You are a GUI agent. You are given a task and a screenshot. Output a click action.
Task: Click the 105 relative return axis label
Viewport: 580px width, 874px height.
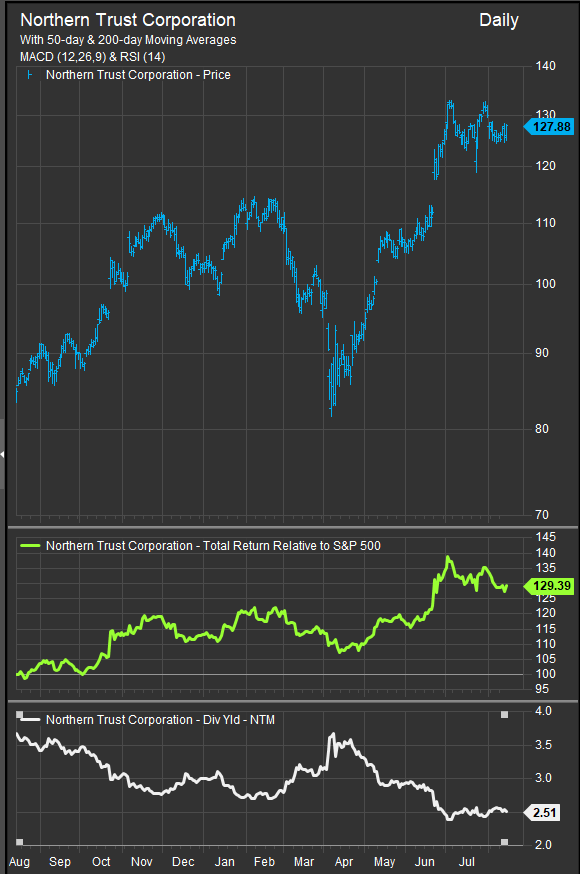(545, 659)
